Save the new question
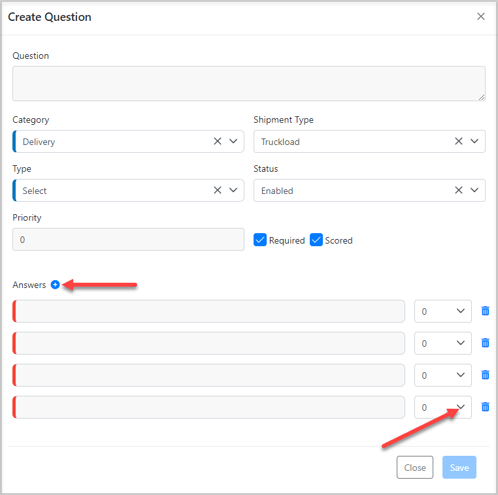 (x=459, y=467)
